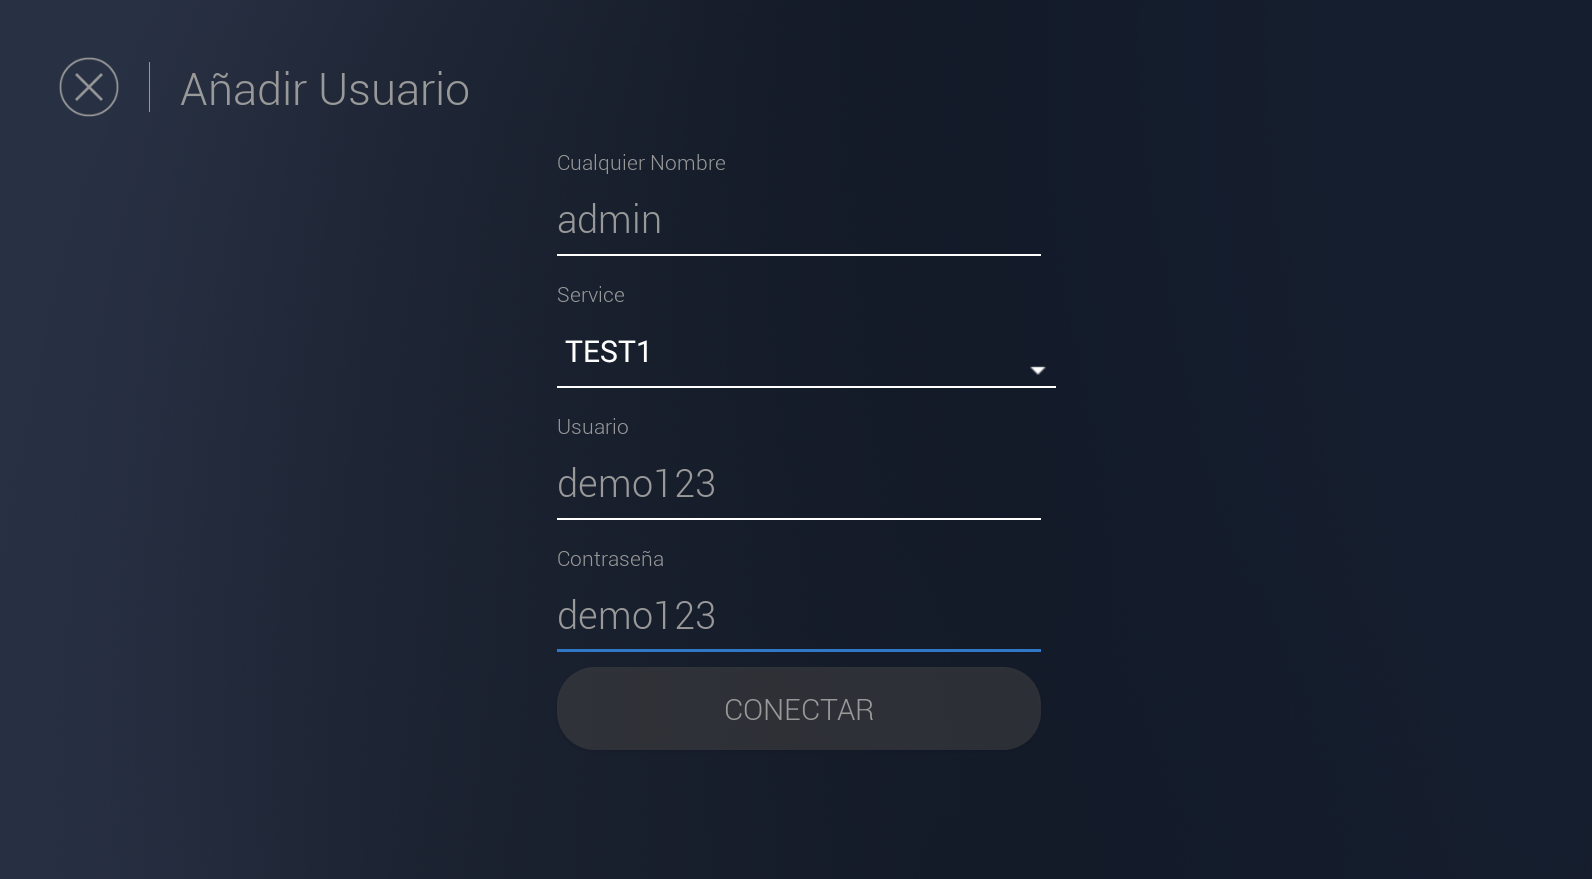Select the TEST1 value text
The image size is (1592, 879).
[x=608, y=352]
